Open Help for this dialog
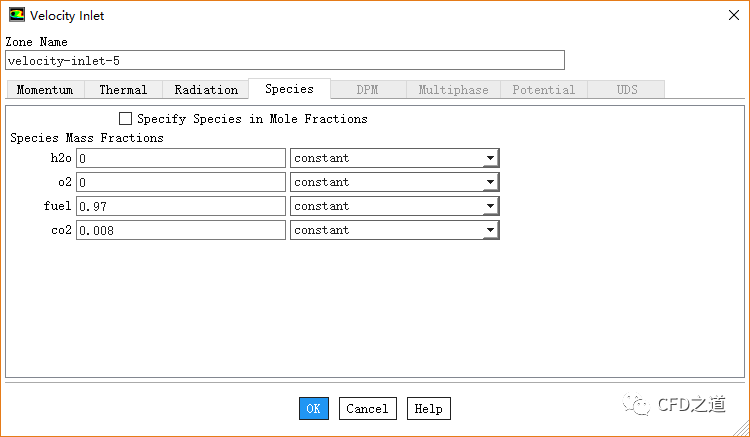The height and width of the screenshot is (437, 750). (x=428, y=408)
